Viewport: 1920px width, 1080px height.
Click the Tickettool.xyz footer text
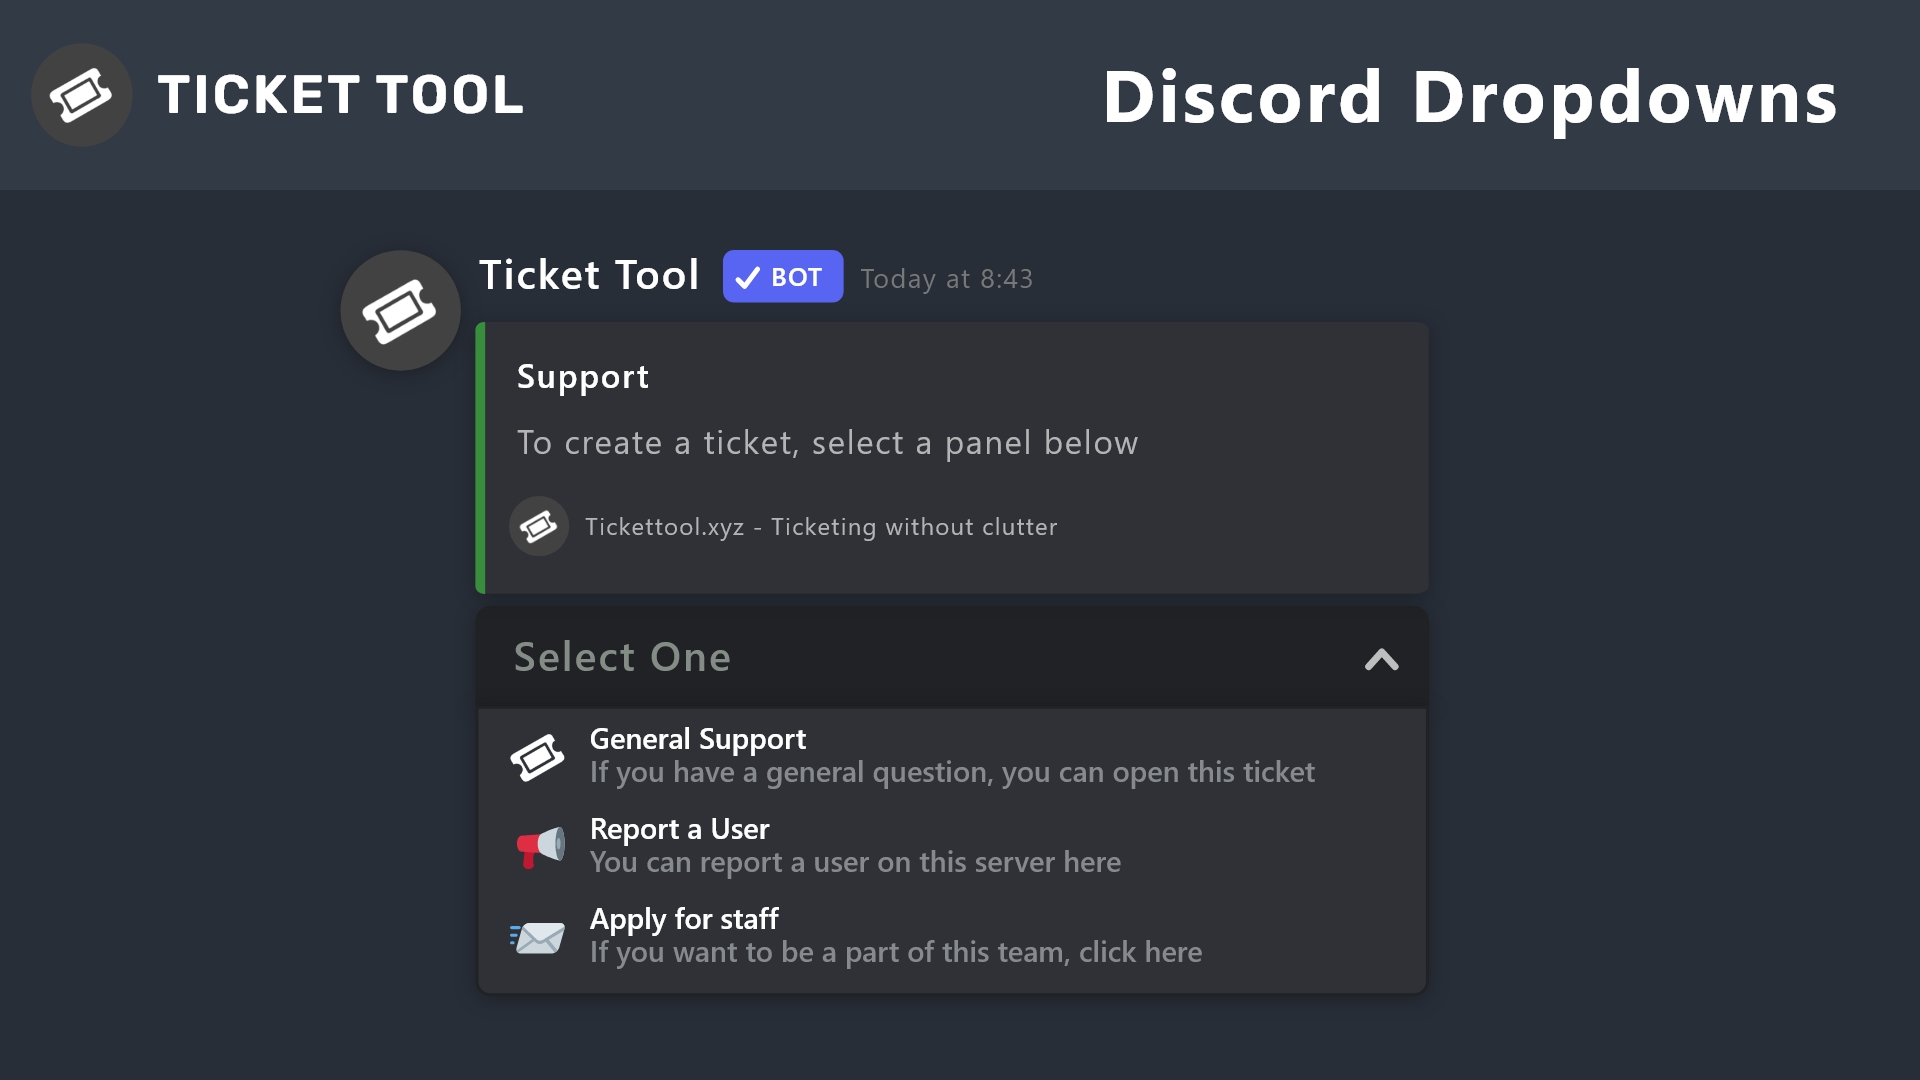[x=820, y=527]
